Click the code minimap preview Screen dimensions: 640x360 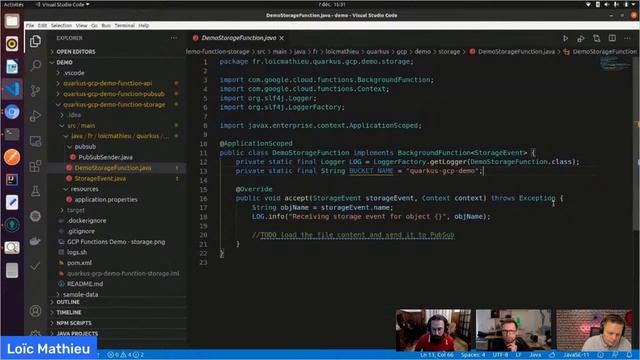615,64
